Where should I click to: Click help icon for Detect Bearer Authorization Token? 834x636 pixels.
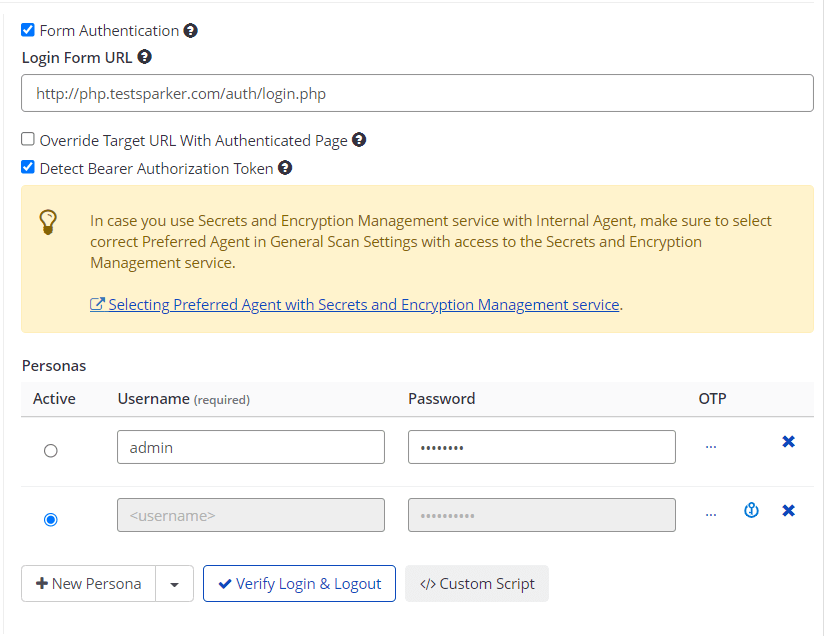pos(284,167)
